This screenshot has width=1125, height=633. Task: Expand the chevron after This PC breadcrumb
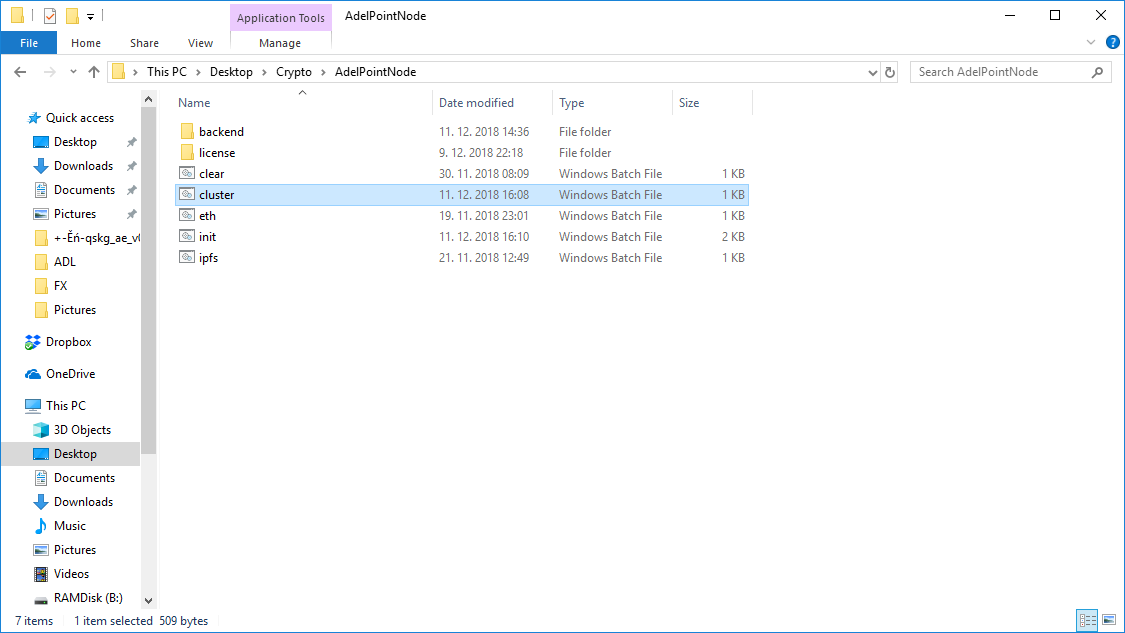click(x=199, y=72)
